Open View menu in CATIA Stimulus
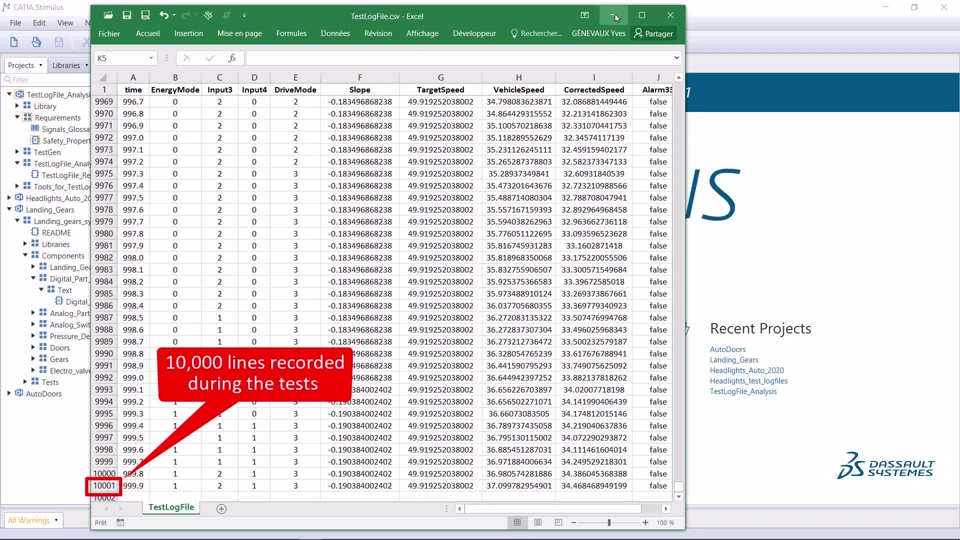 click(65, 23)
